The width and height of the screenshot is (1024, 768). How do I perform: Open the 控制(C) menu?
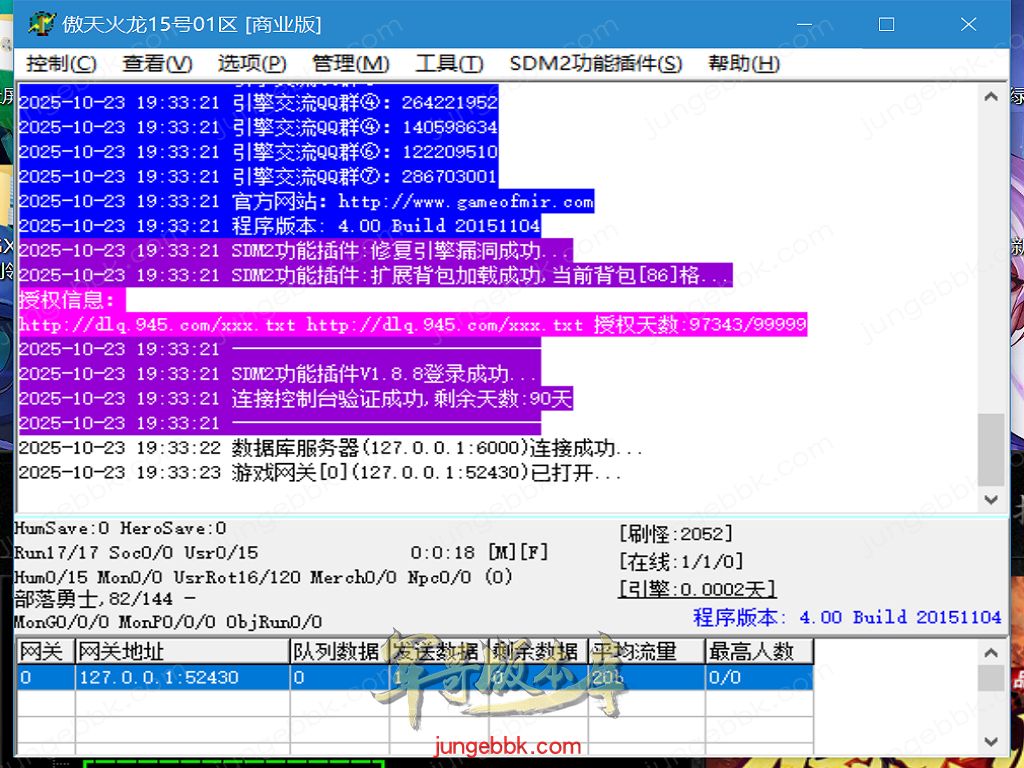tap(61, 64)
